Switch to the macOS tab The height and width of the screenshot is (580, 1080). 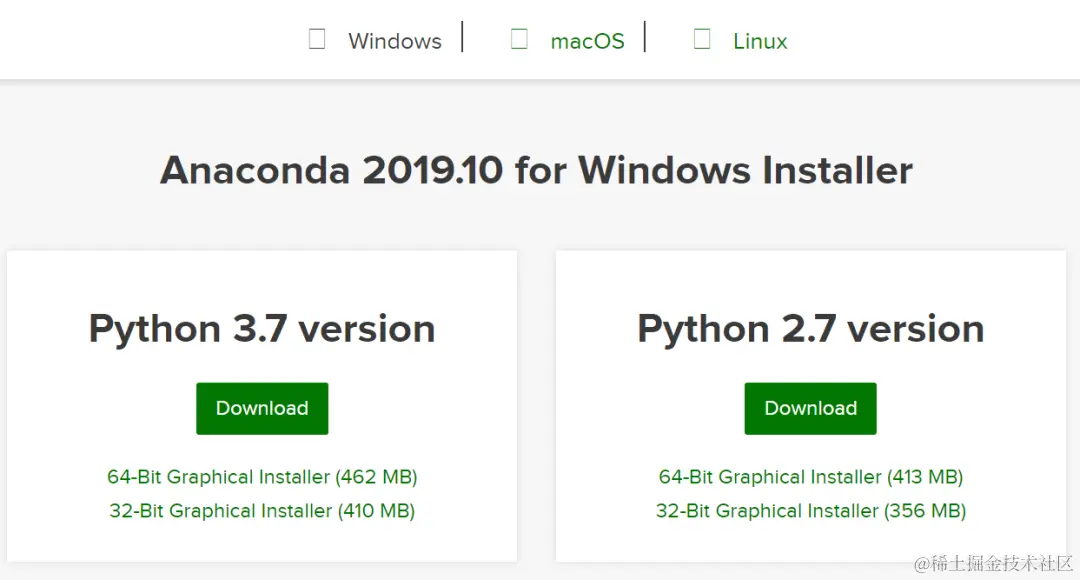(x=587, y=41)
